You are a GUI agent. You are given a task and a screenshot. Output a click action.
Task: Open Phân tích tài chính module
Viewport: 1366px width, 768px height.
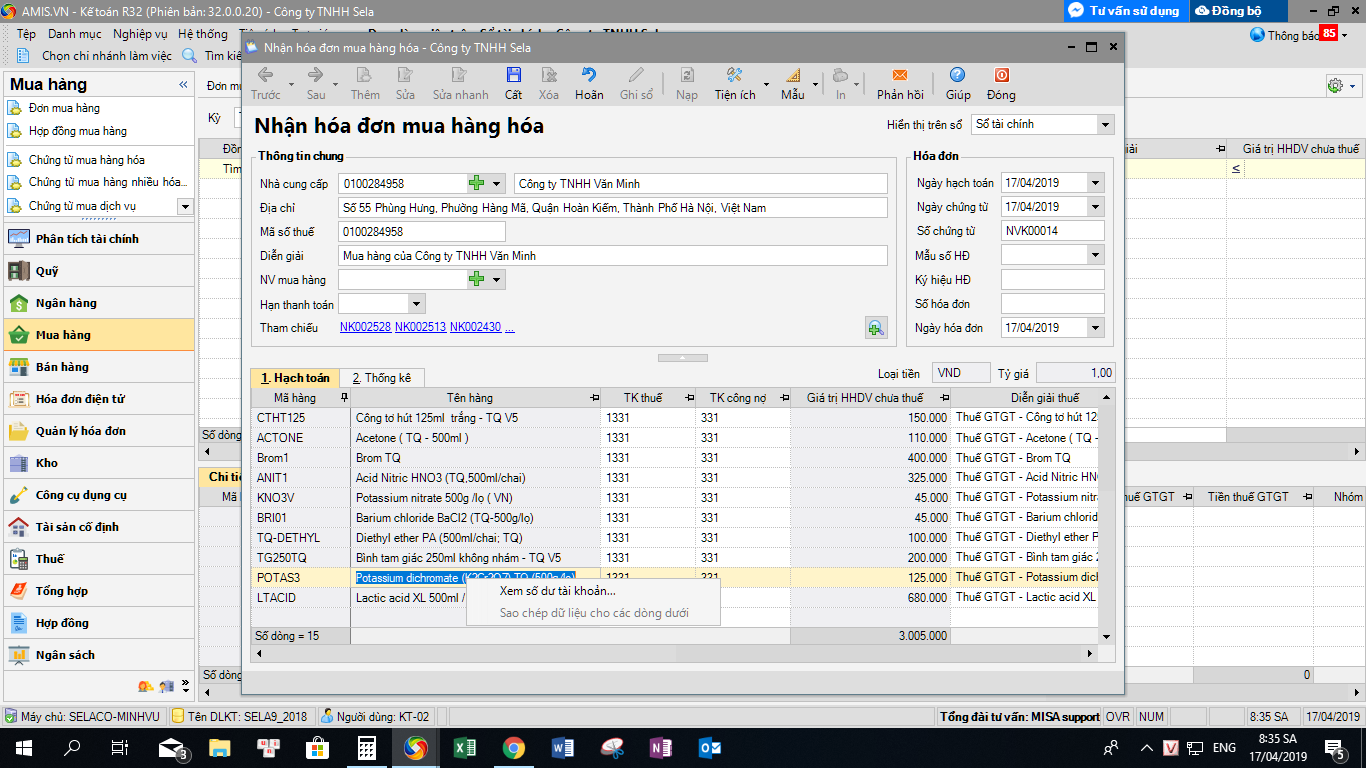point(98,239)
